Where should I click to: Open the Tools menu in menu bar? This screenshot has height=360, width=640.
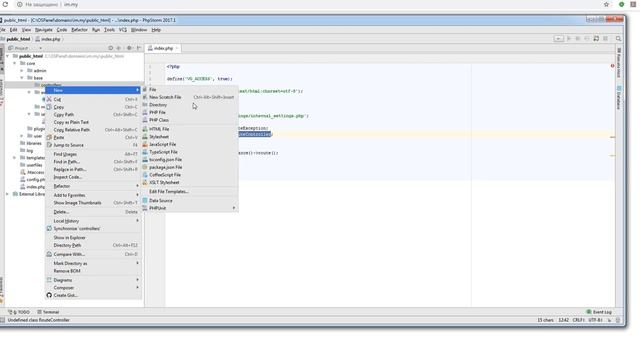(109, 30)
